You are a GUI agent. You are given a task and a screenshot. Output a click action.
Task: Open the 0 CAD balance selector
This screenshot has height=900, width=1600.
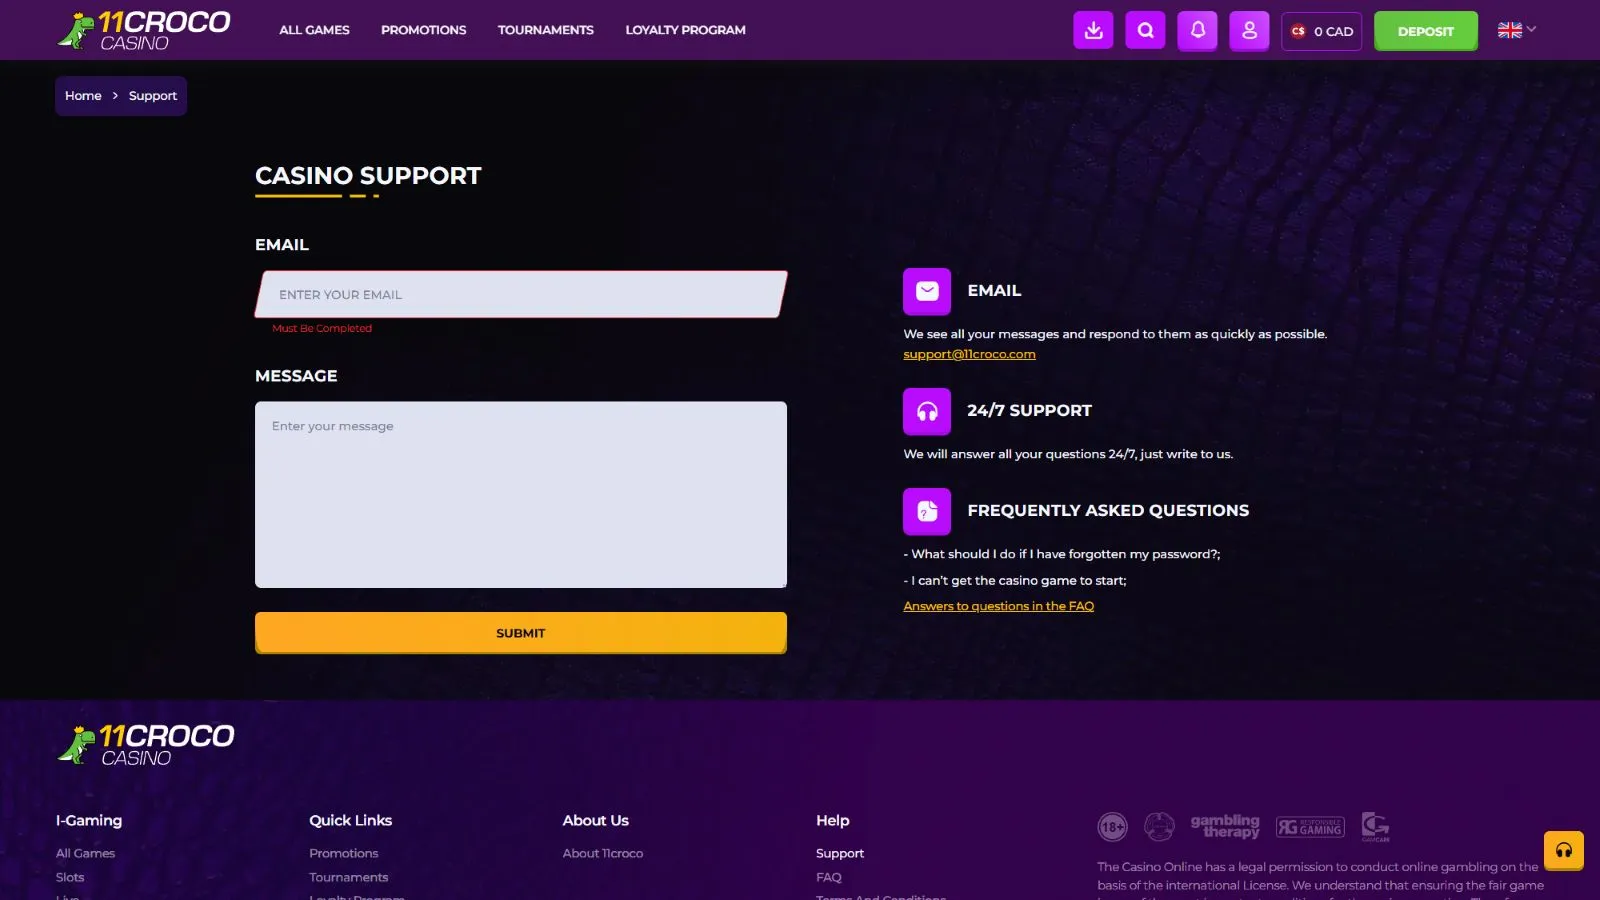(1321, 31)
